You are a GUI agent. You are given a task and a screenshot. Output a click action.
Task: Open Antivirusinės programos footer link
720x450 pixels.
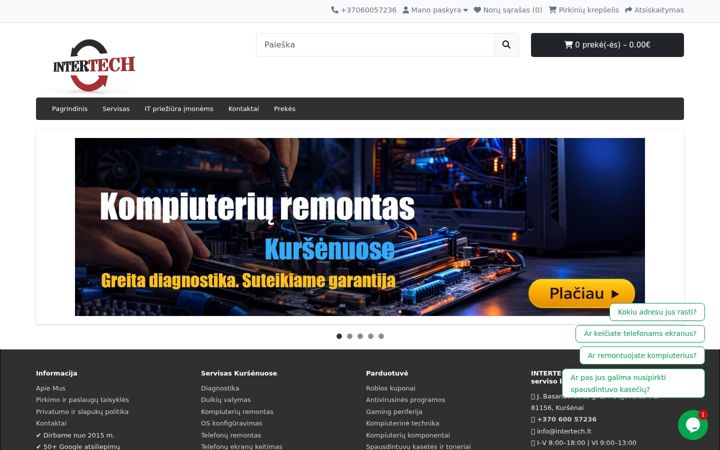[x=405, y=400]
